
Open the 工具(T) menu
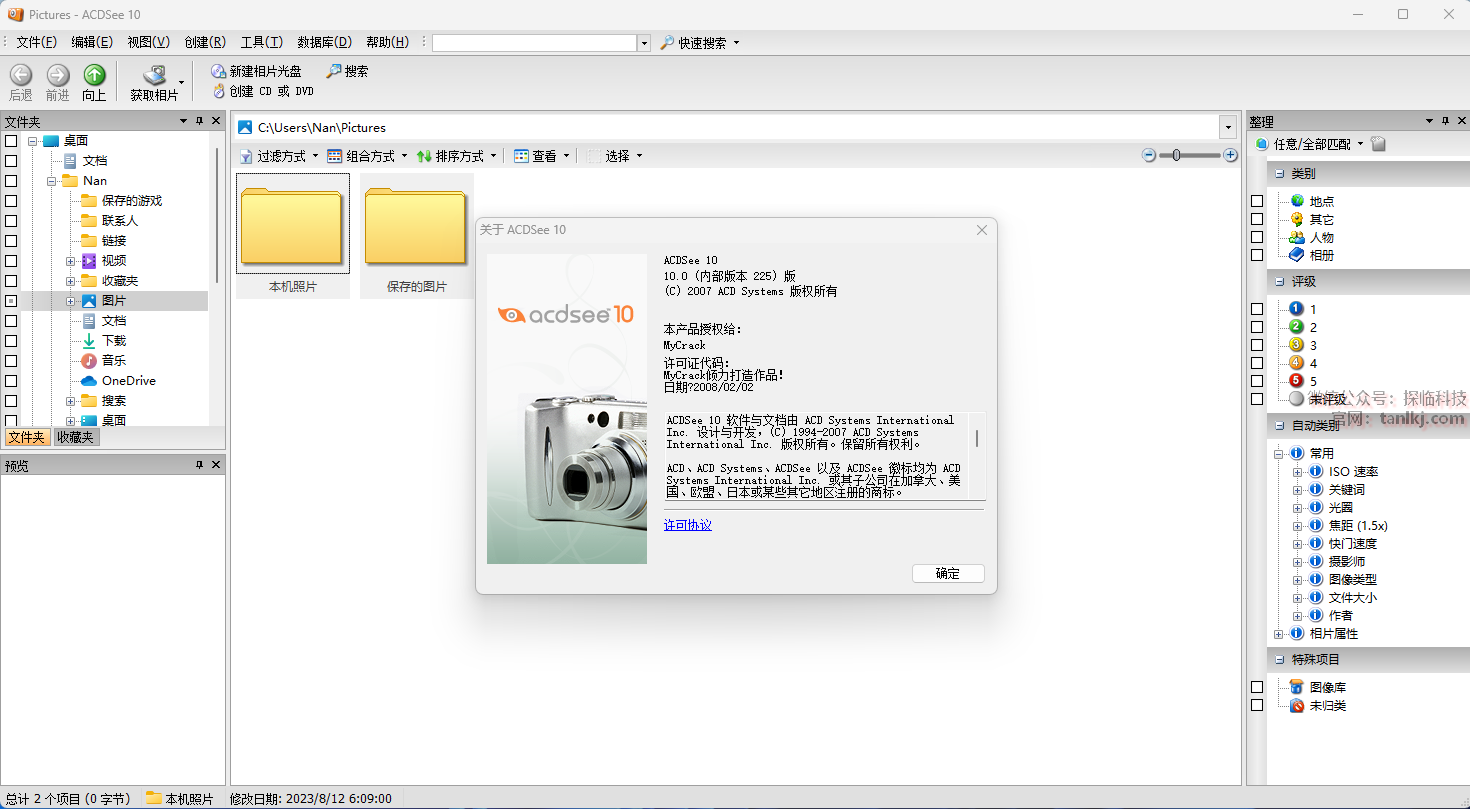262,42
